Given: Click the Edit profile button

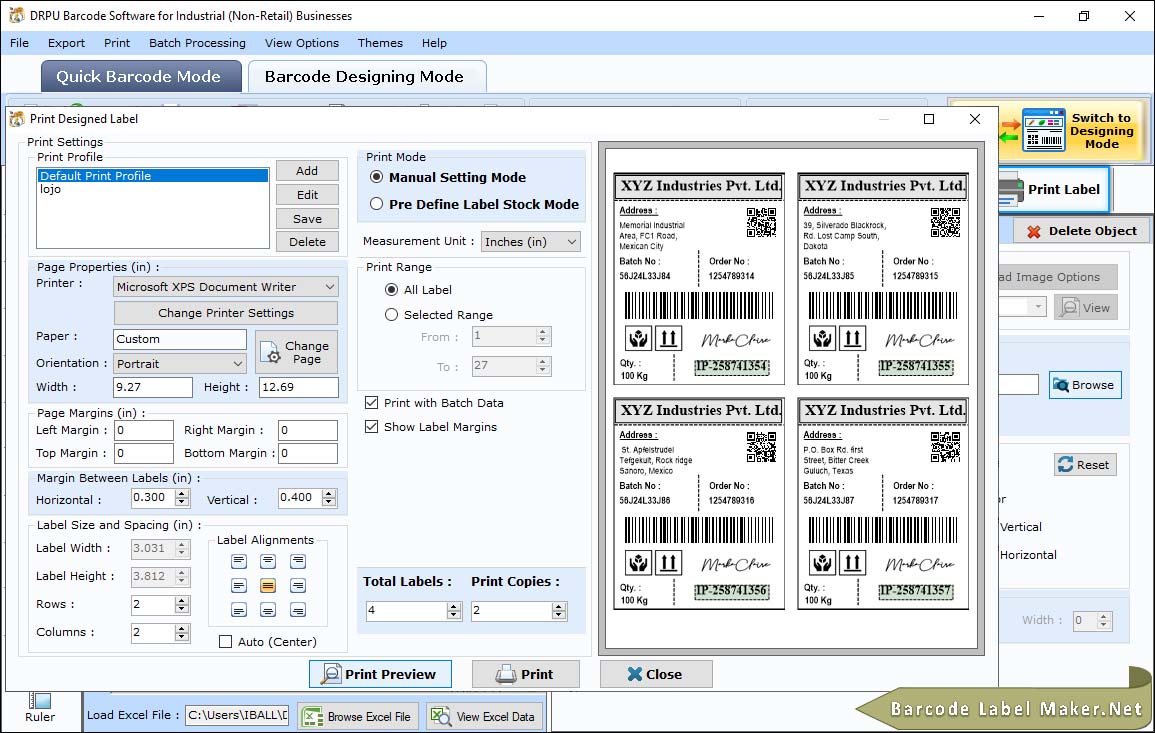Looking at the screenshot, I should coord(307,194).
